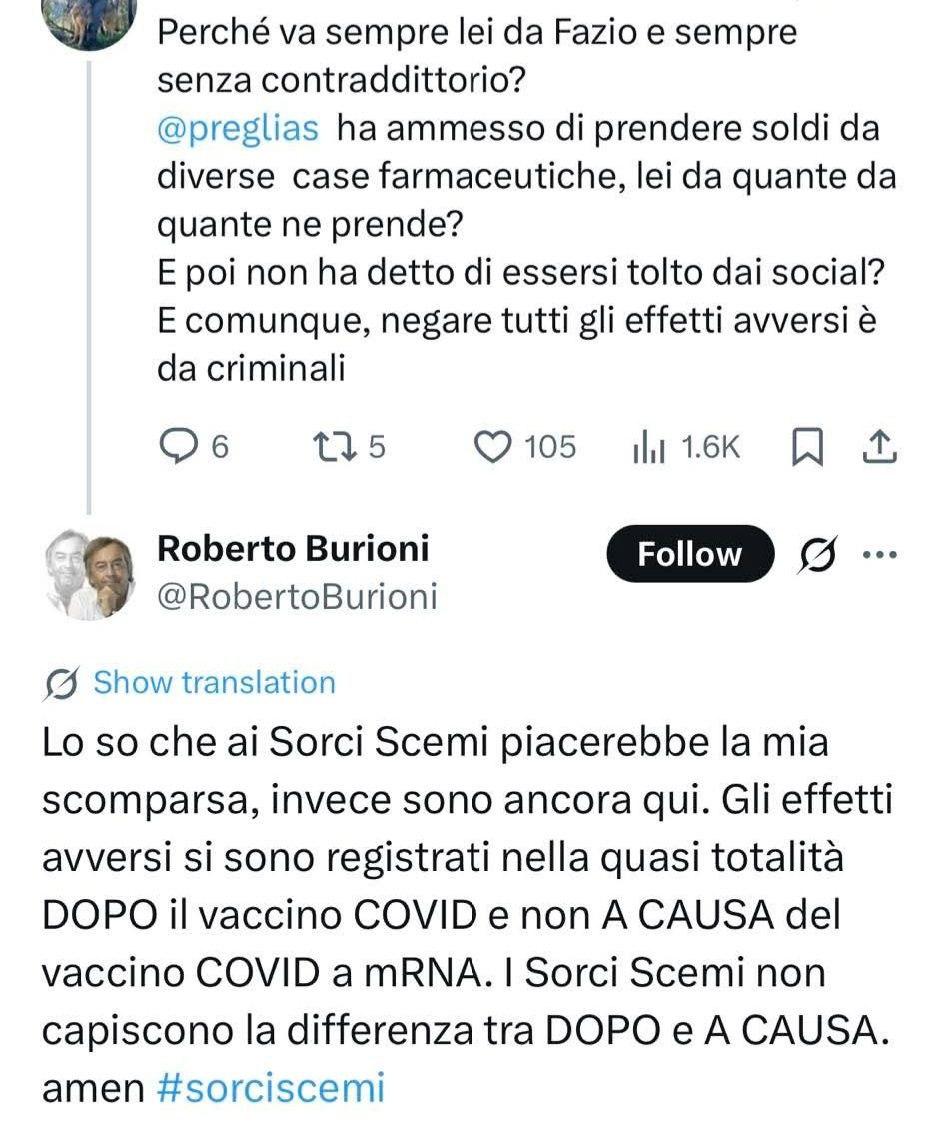Open the three-dots more options menu
This screenshot has width=944, height=1130.
(879, 554)
